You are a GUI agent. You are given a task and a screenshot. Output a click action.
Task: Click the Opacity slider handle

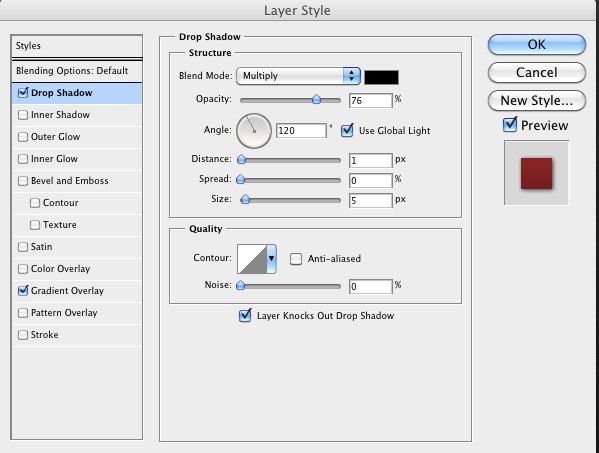pos(316,100)
